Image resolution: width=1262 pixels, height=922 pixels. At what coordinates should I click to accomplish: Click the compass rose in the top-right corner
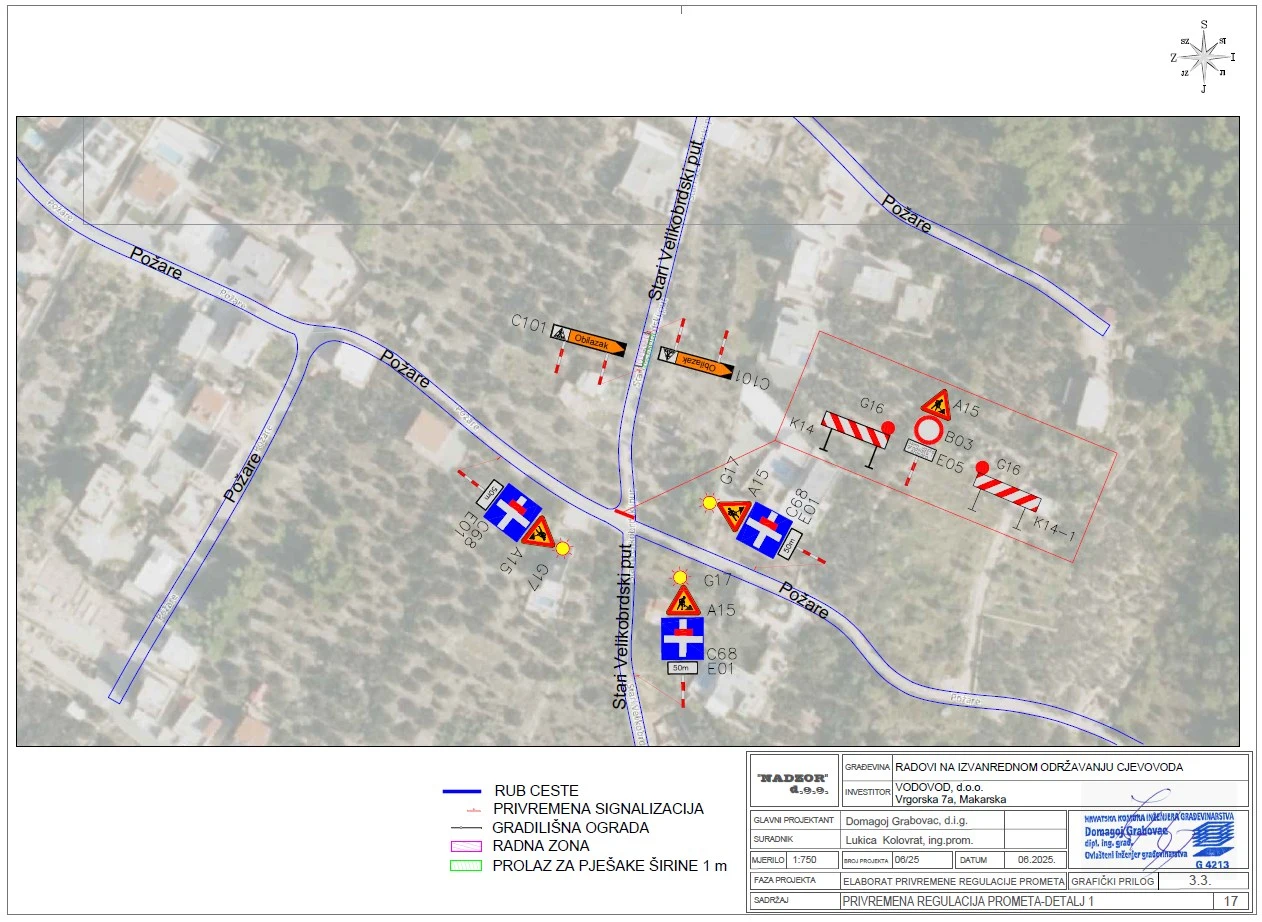click(1203, 57)
